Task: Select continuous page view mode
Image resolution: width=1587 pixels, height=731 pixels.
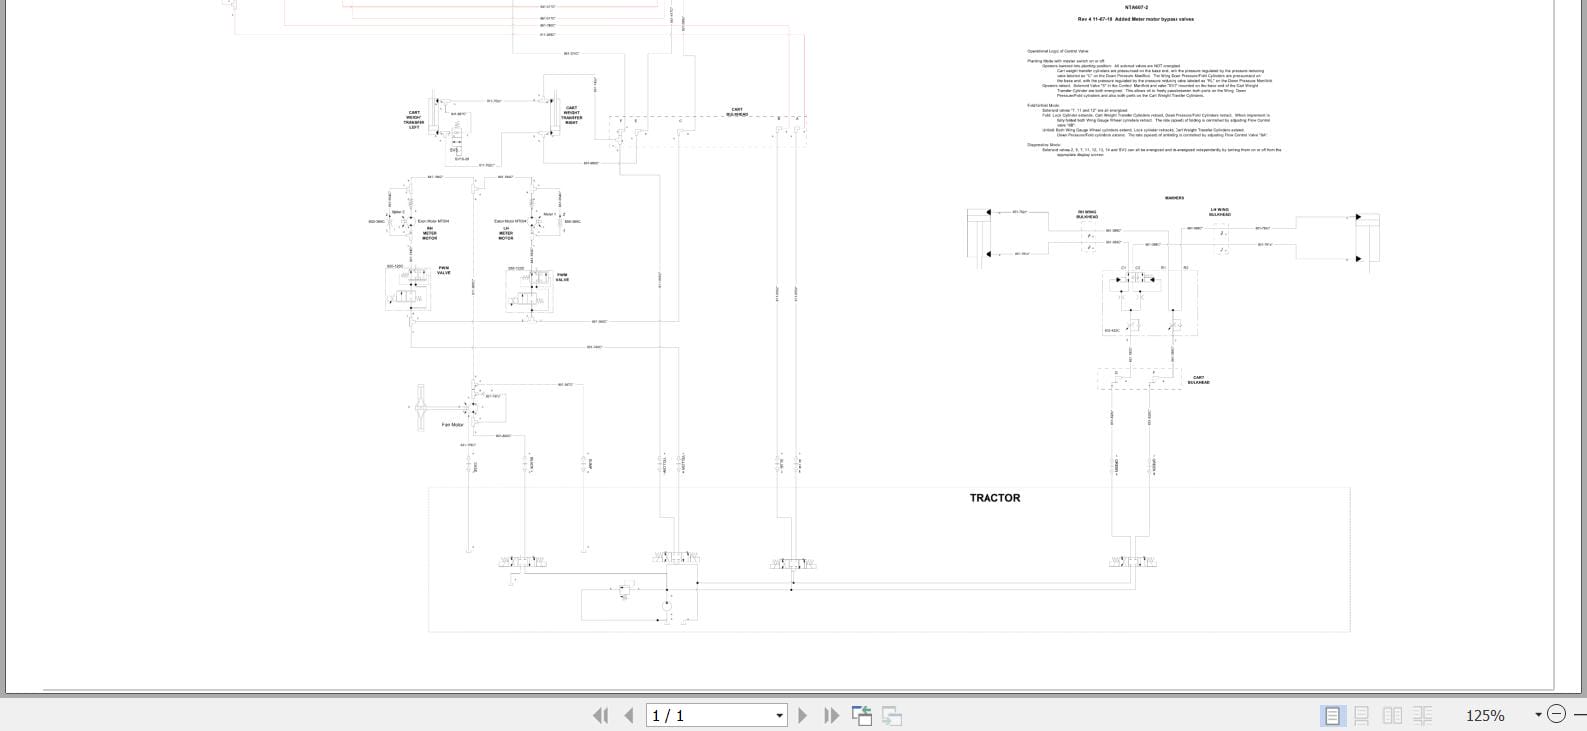Action: coord(1361,715)
